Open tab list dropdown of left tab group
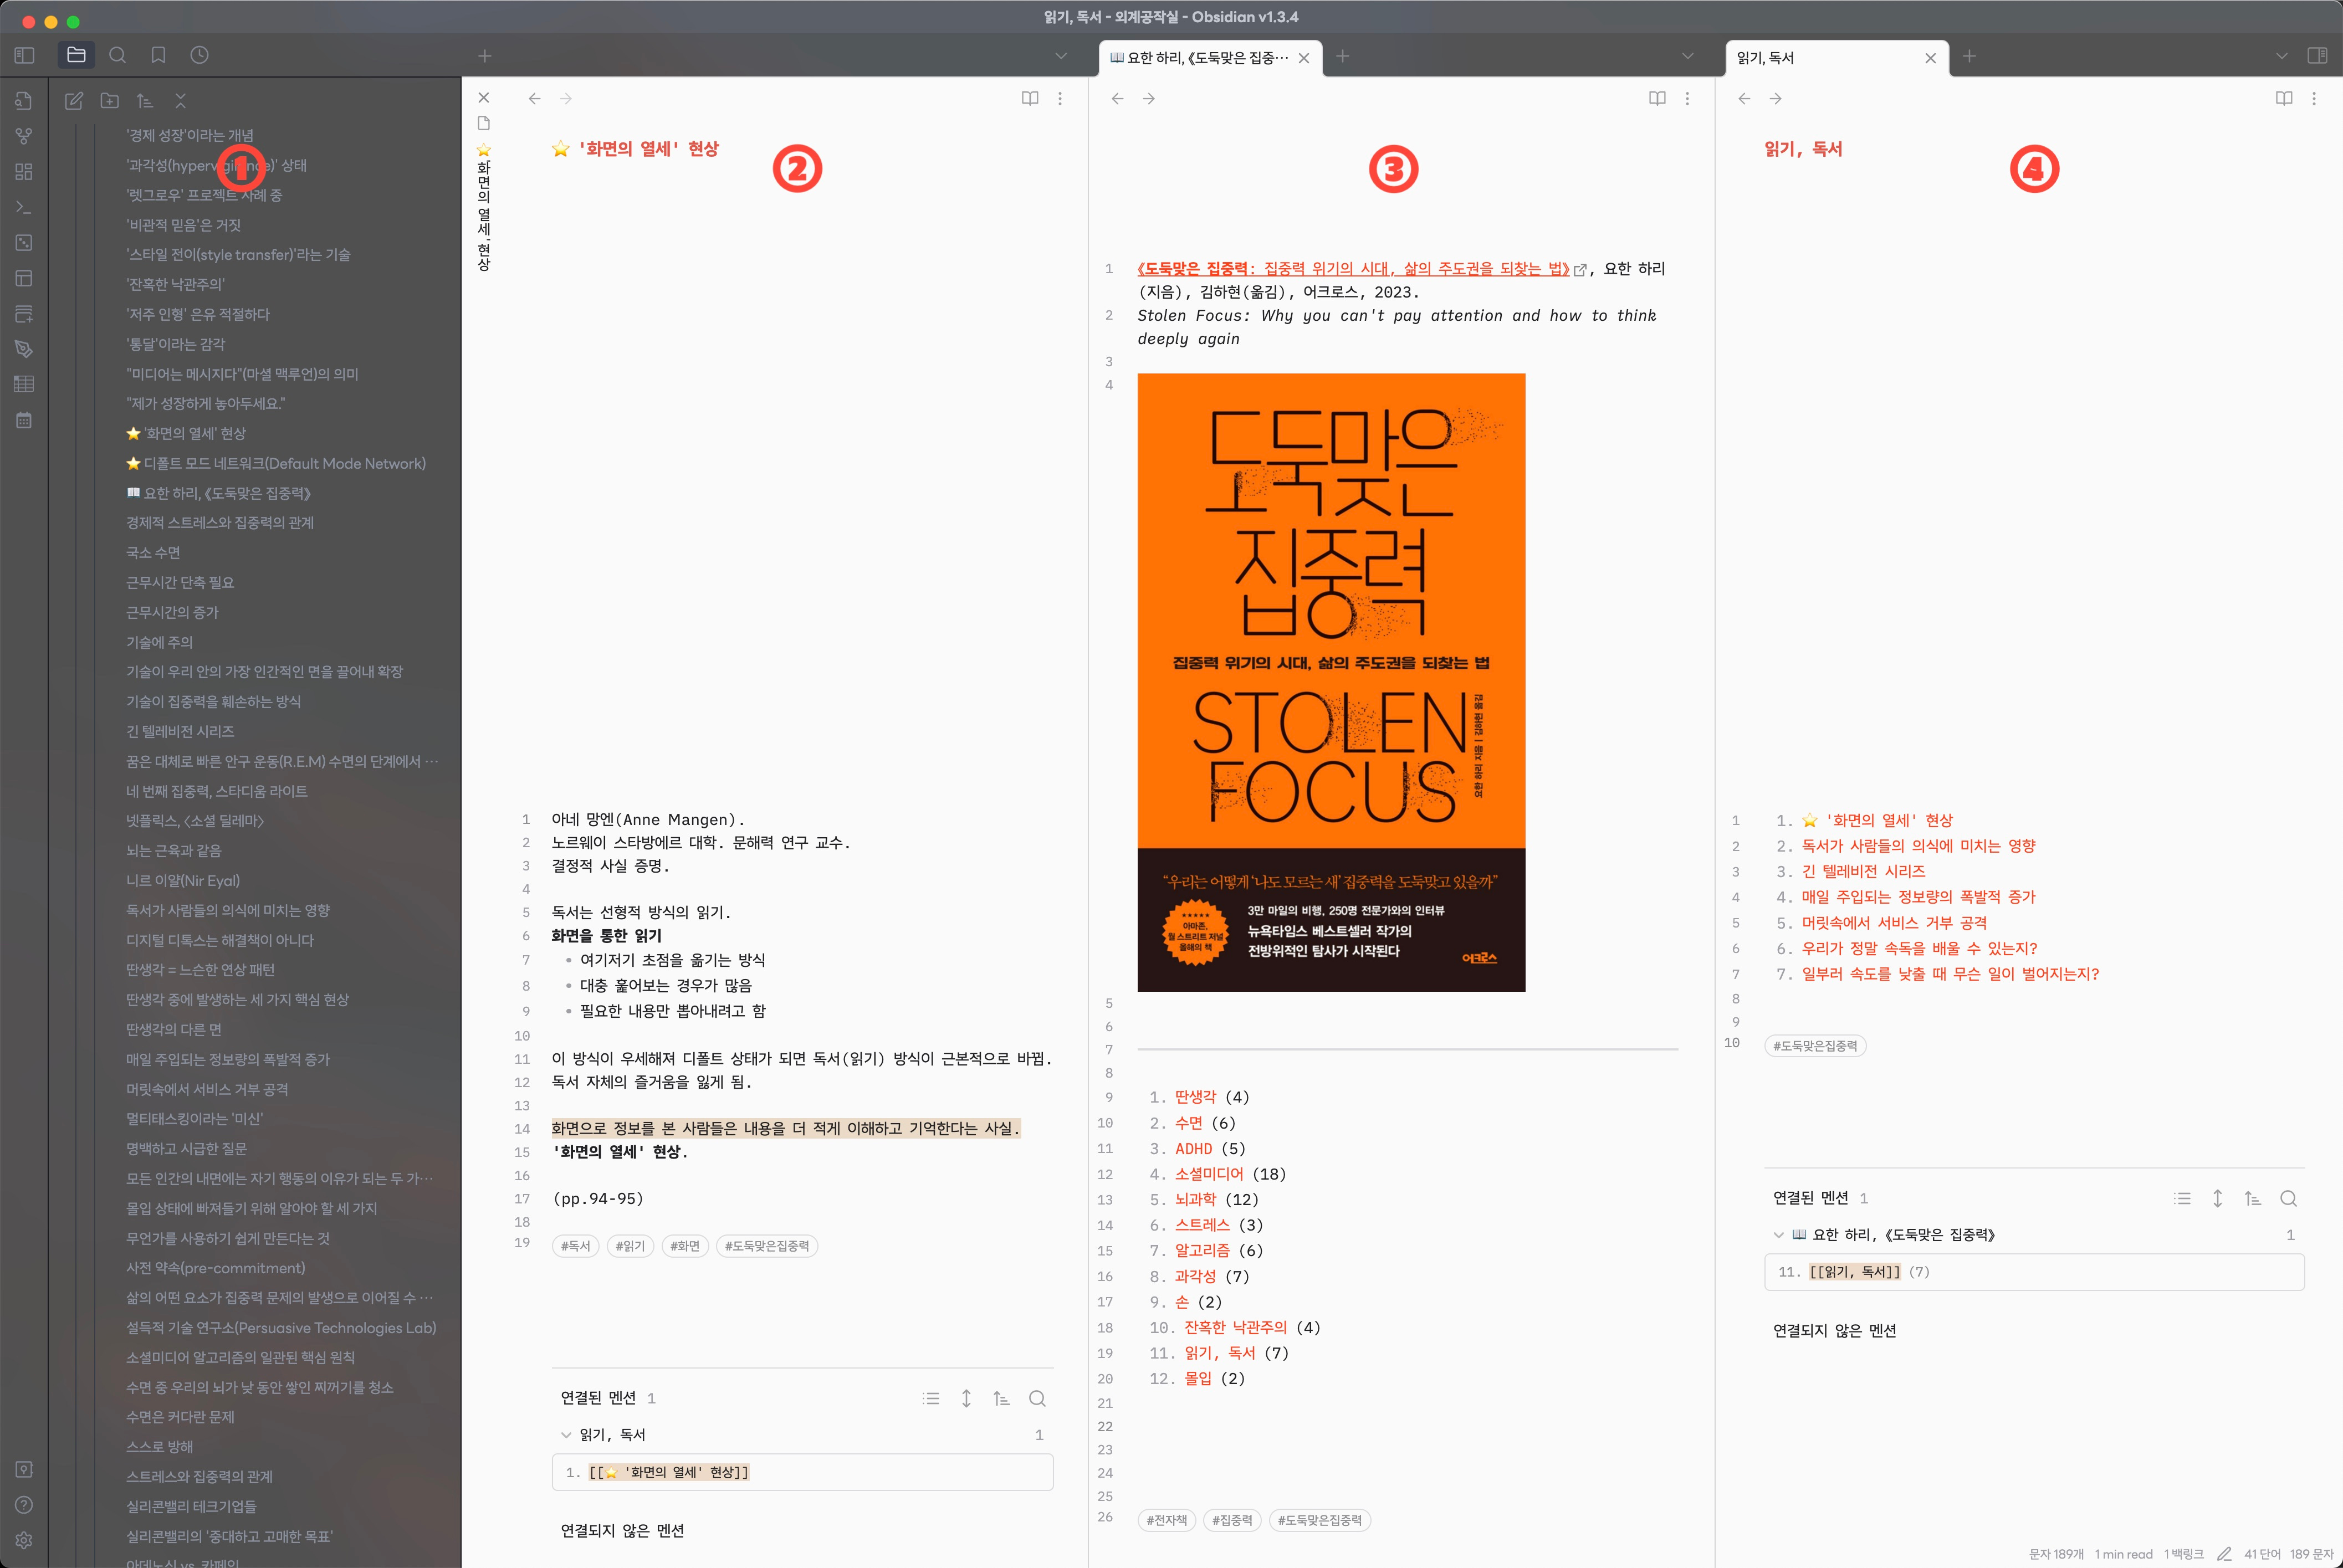 click(x=1061, y=56)
